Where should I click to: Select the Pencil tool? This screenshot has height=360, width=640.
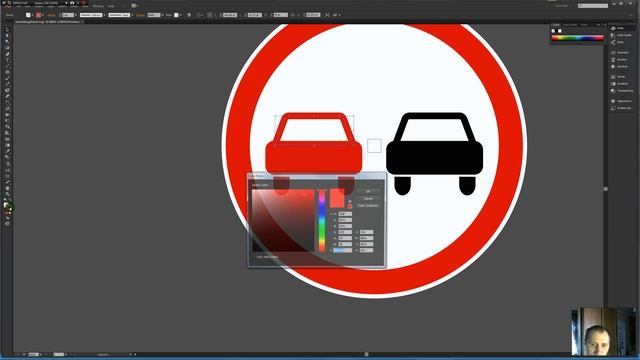tap(7, 84)
